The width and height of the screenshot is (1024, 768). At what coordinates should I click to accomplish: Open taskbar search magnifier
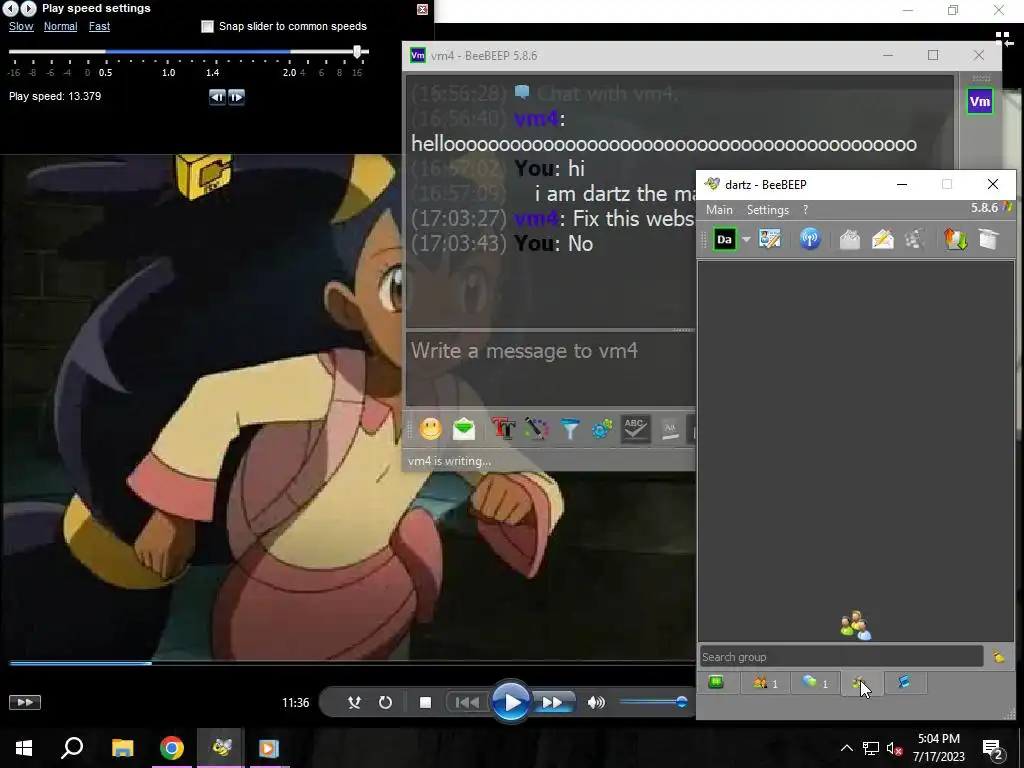click(72, 748)
